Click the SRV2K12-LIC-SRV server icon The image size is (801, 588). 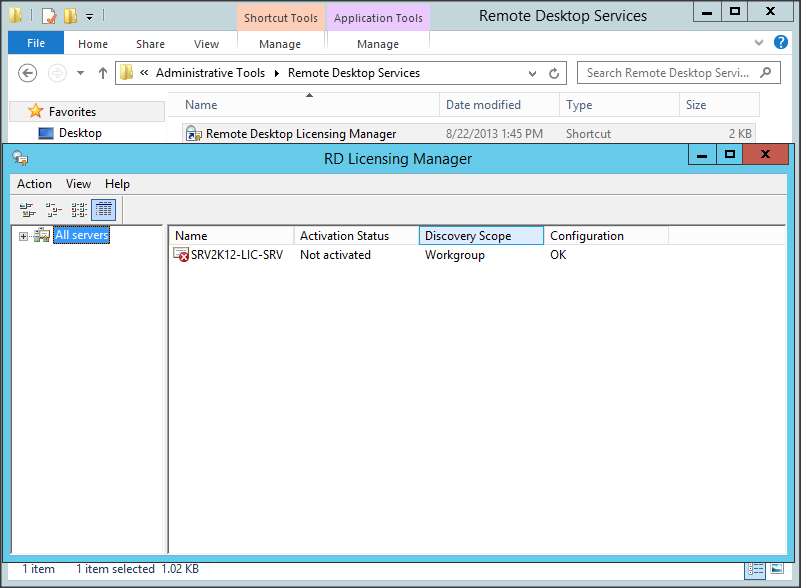181,255
